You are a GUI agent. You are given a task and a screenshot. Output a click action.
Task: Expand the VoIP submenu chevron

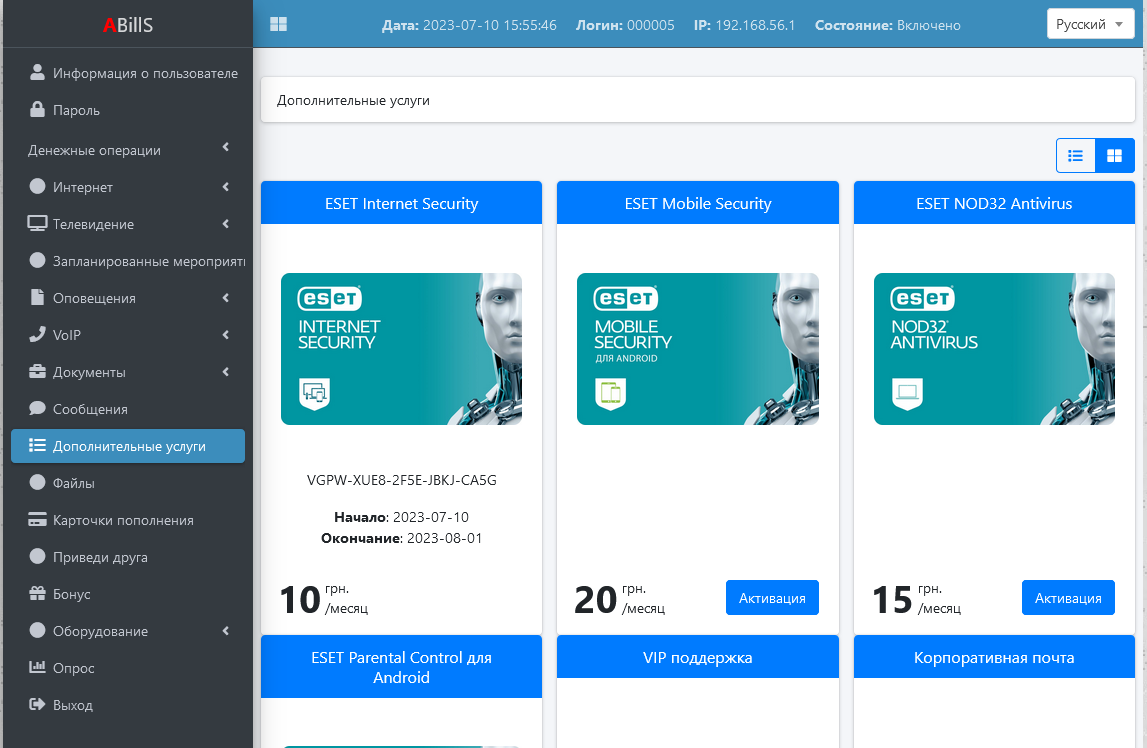pos(226,335)
